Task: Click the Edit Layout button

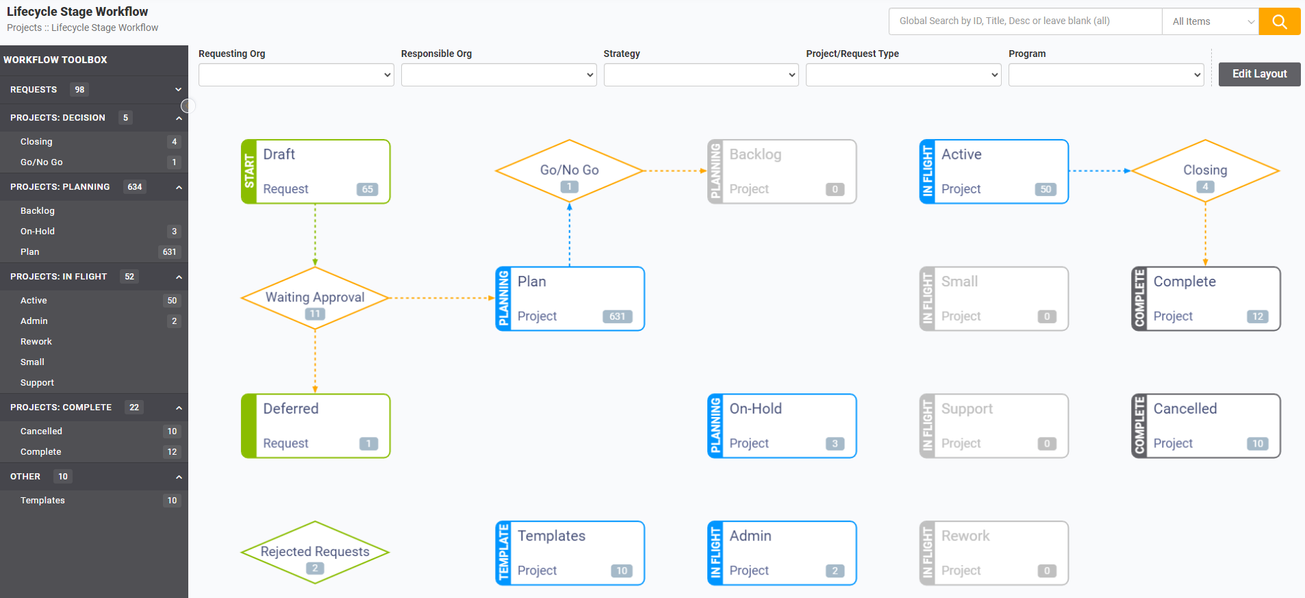Action: click(1258, 74)
